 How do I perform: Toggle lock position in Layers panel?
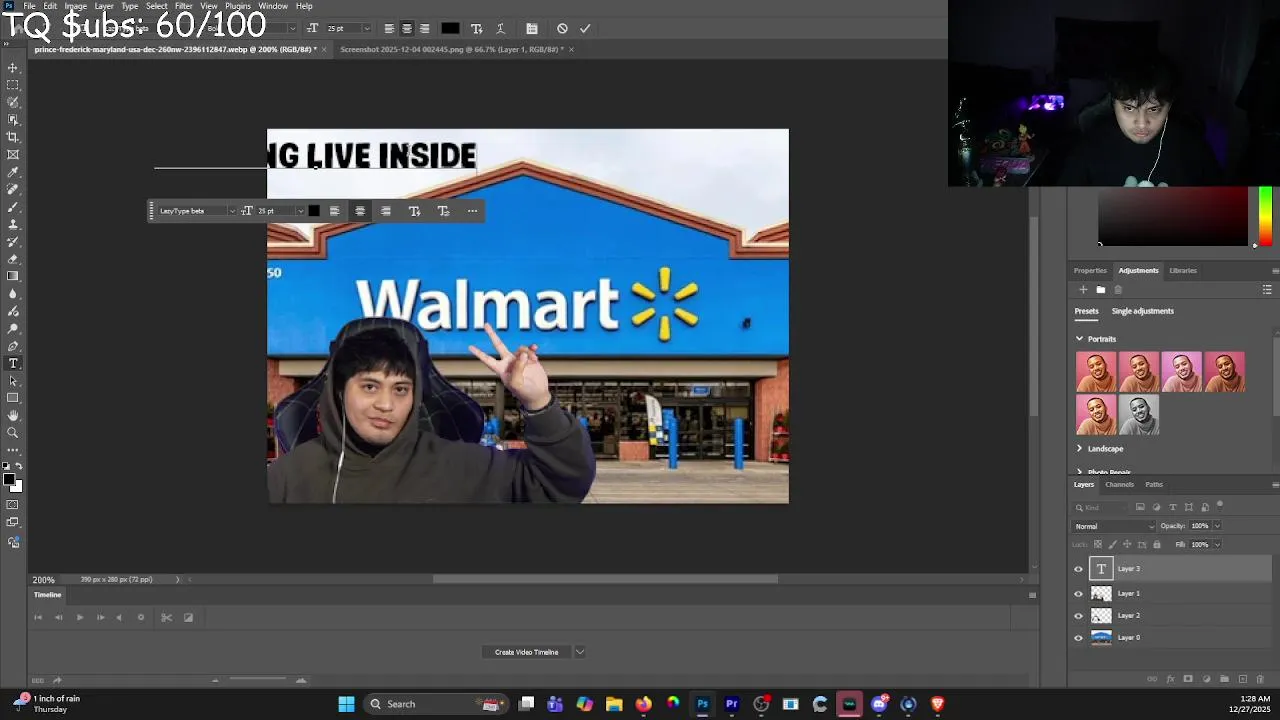pyautogui.click(x=1127, y=545)
